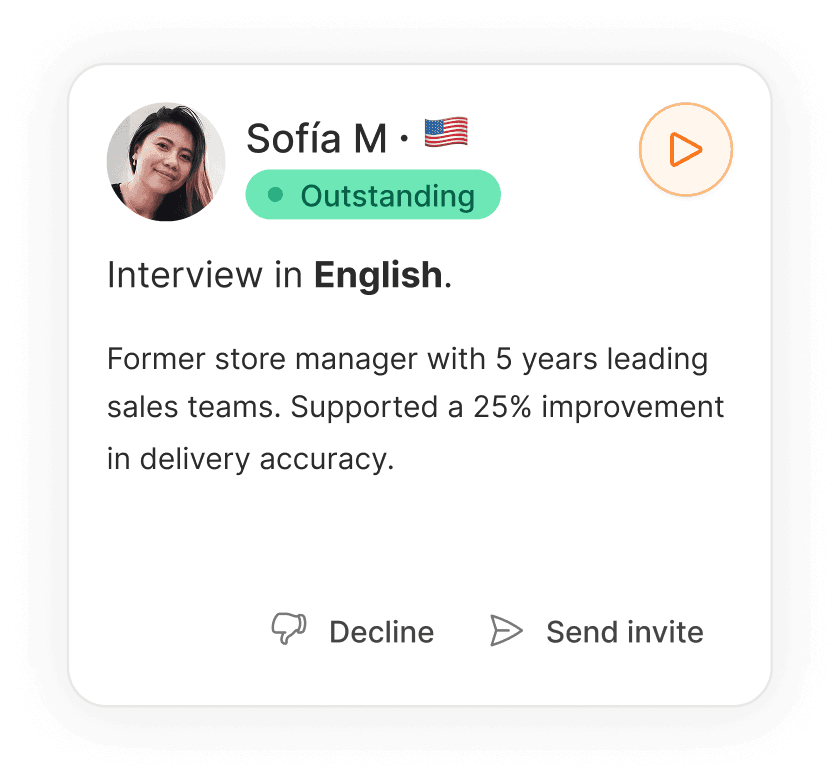The height and width of the screenshot is (779, 840).
Task: Click the words 5 years leading in the summary
Action: [x=602, y=360]
